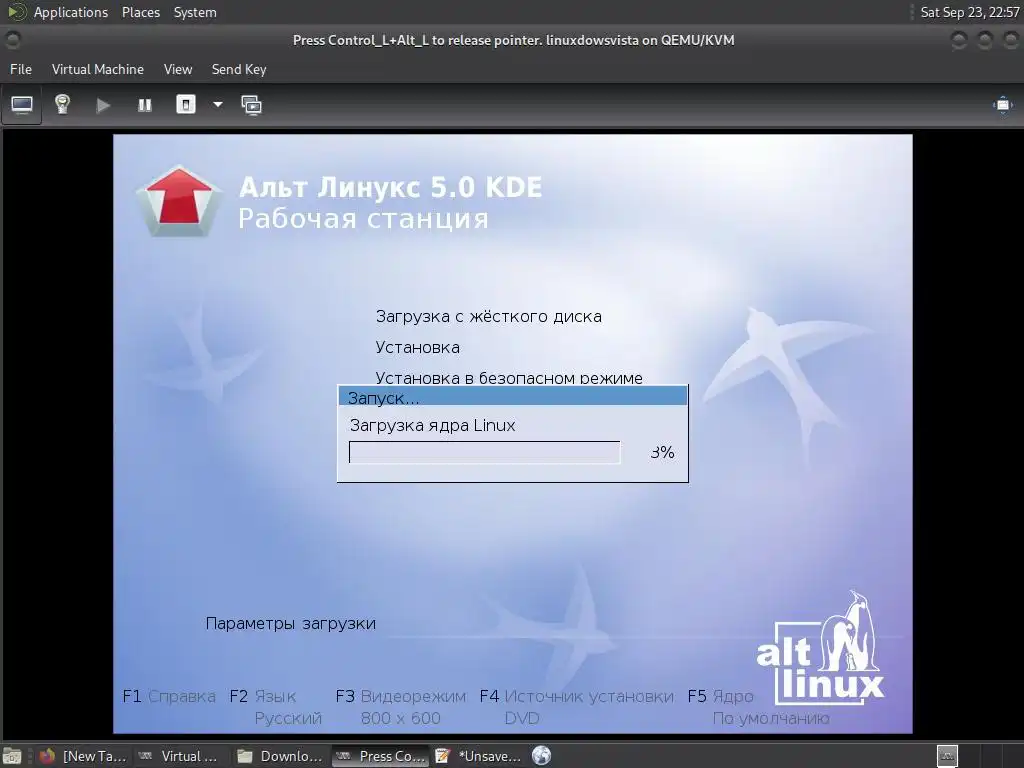The width and height of the screenshot is (1024, 768).
Task: Open the Applications menu in top panel
Action: 71,12
